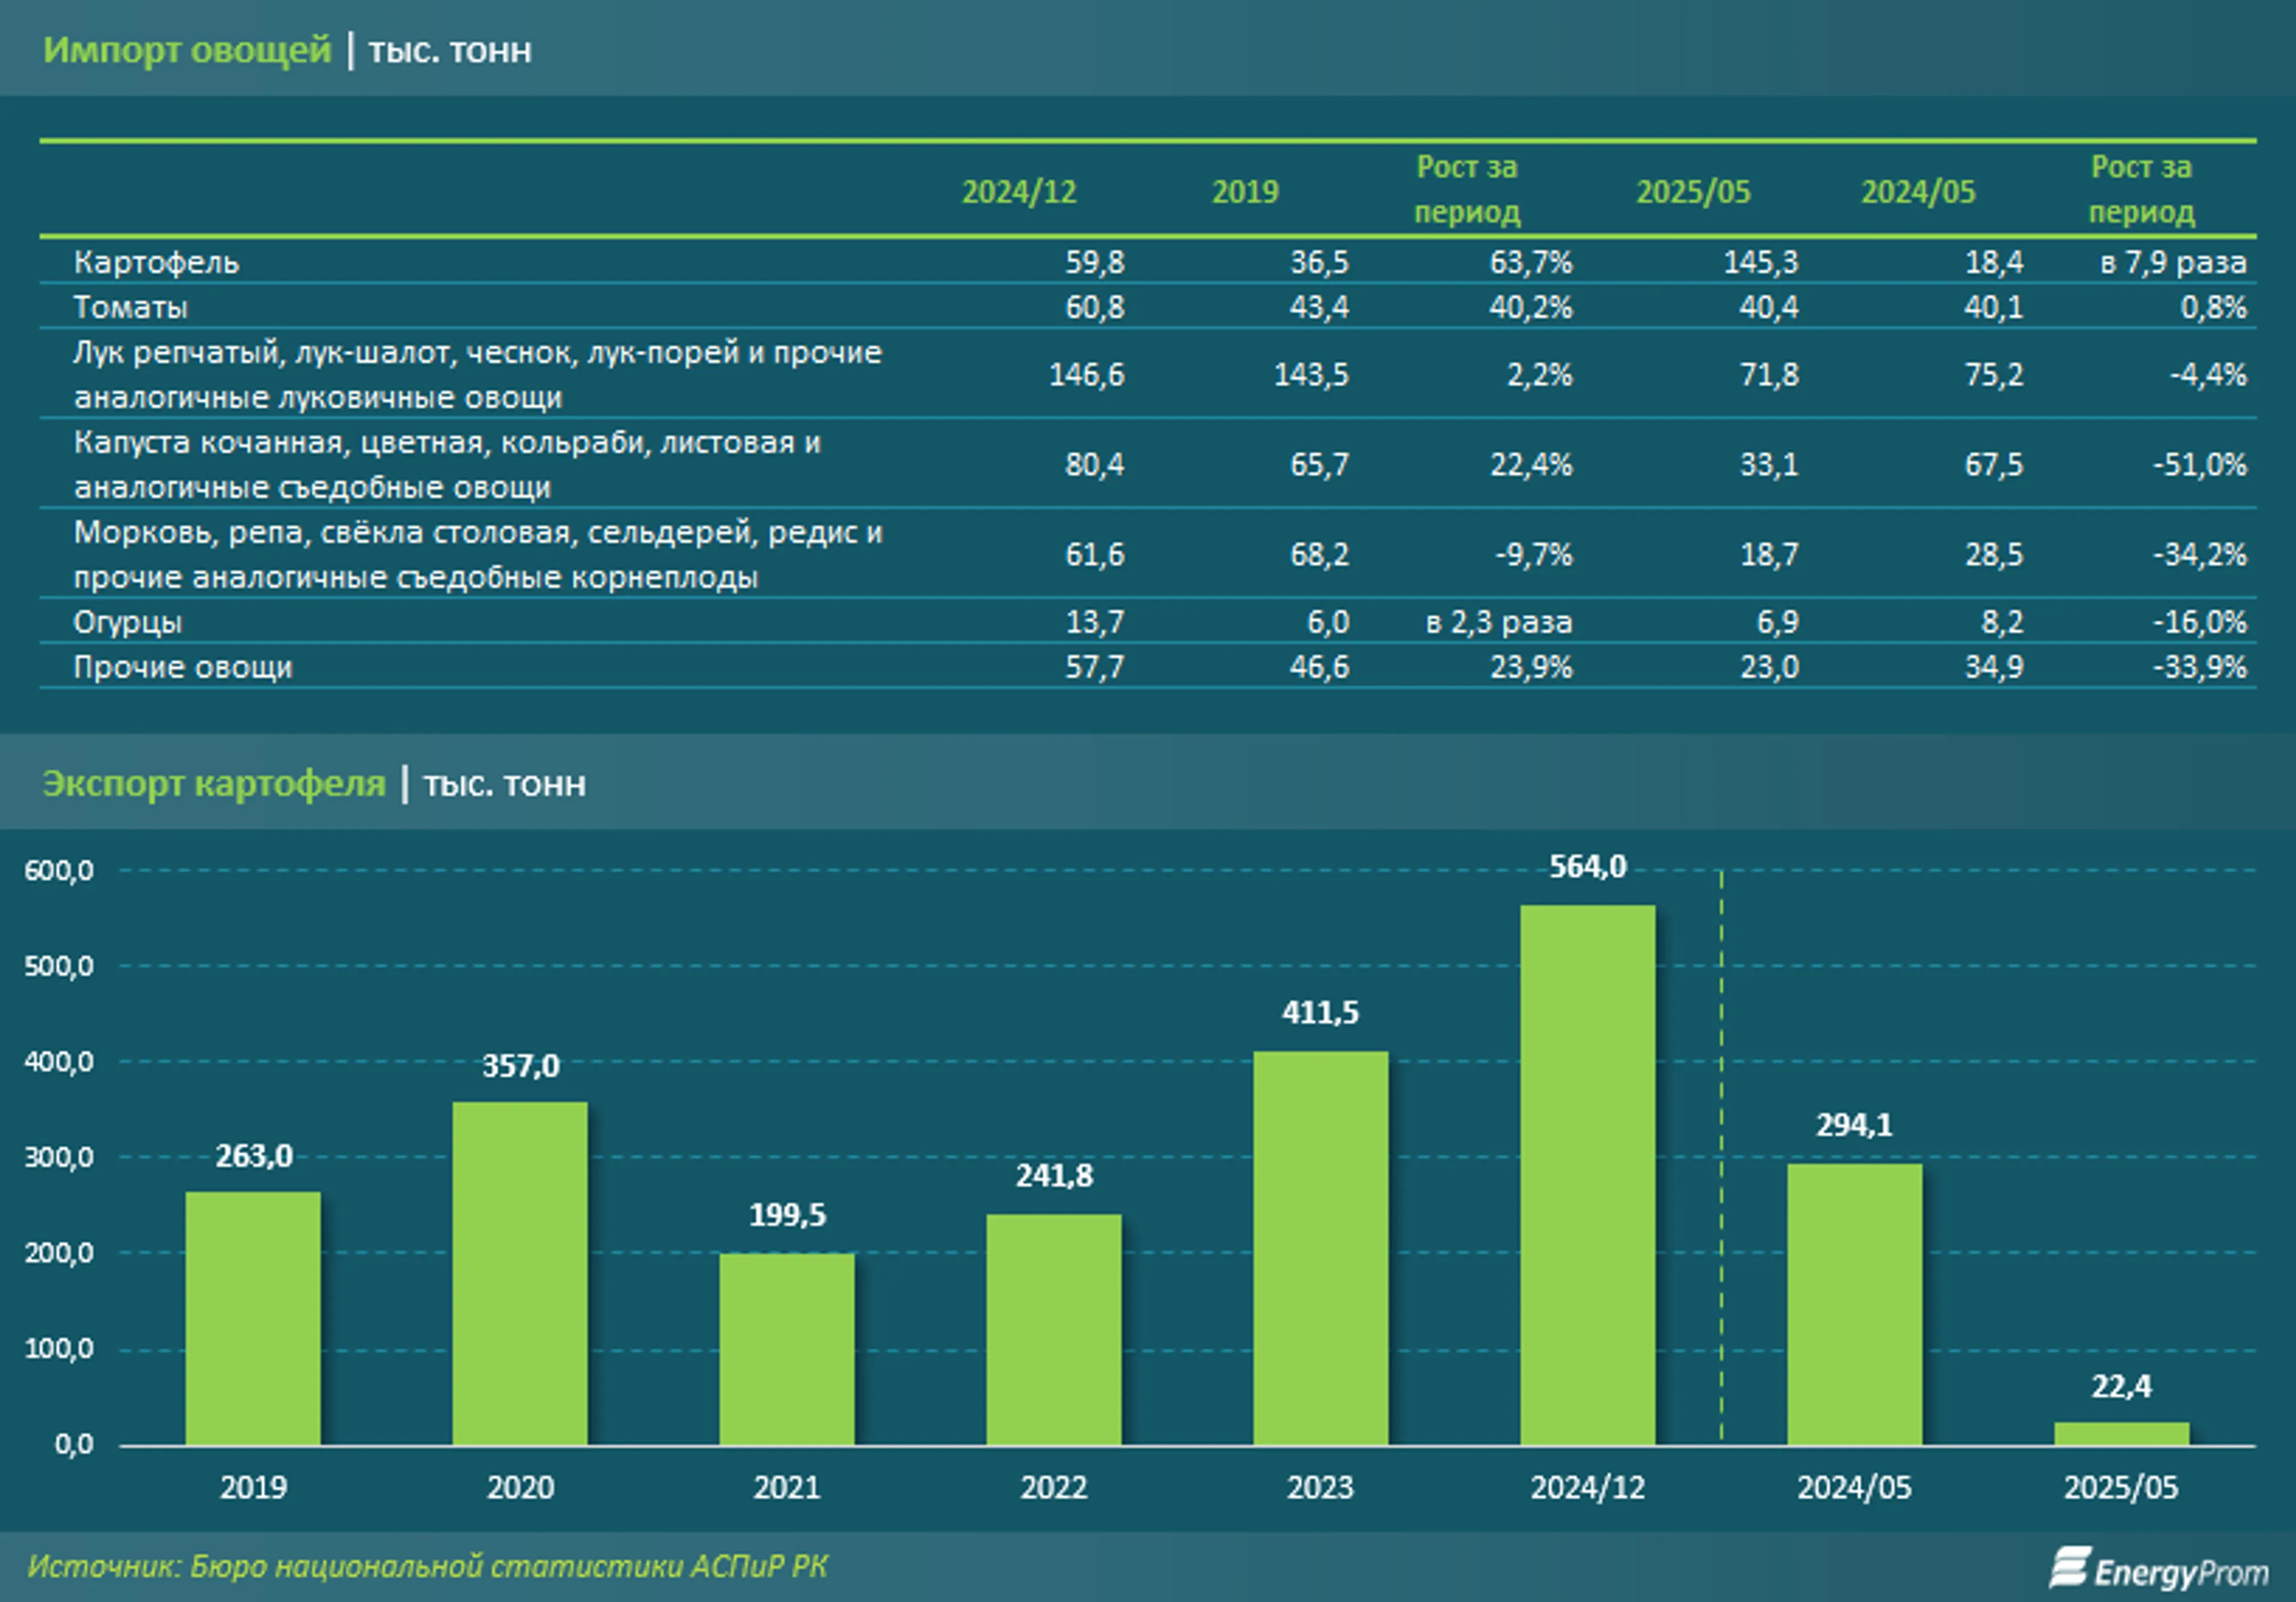
Task: Click the 2025/05 table column header
Action: point(1693,191)
